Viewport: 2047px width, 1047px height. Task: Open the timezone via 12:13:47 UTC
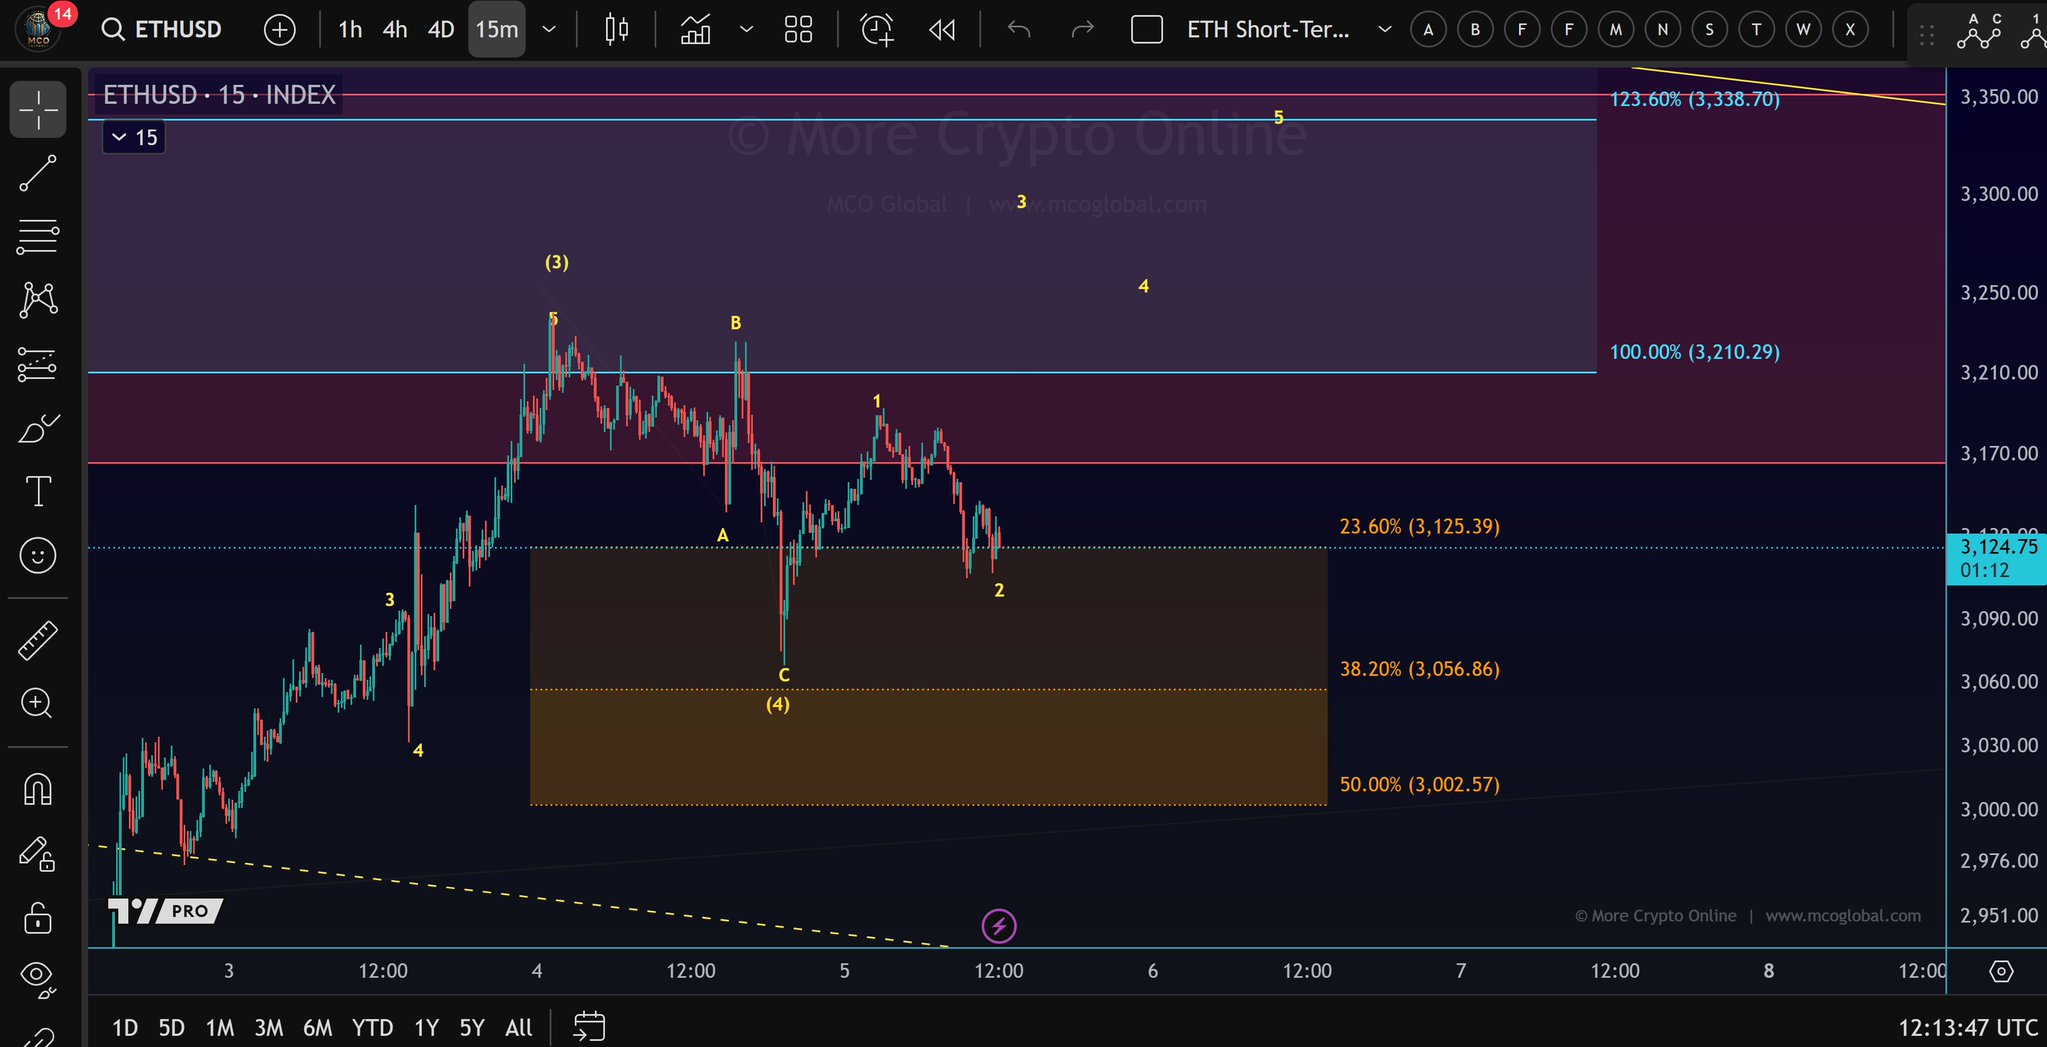1968,1027
